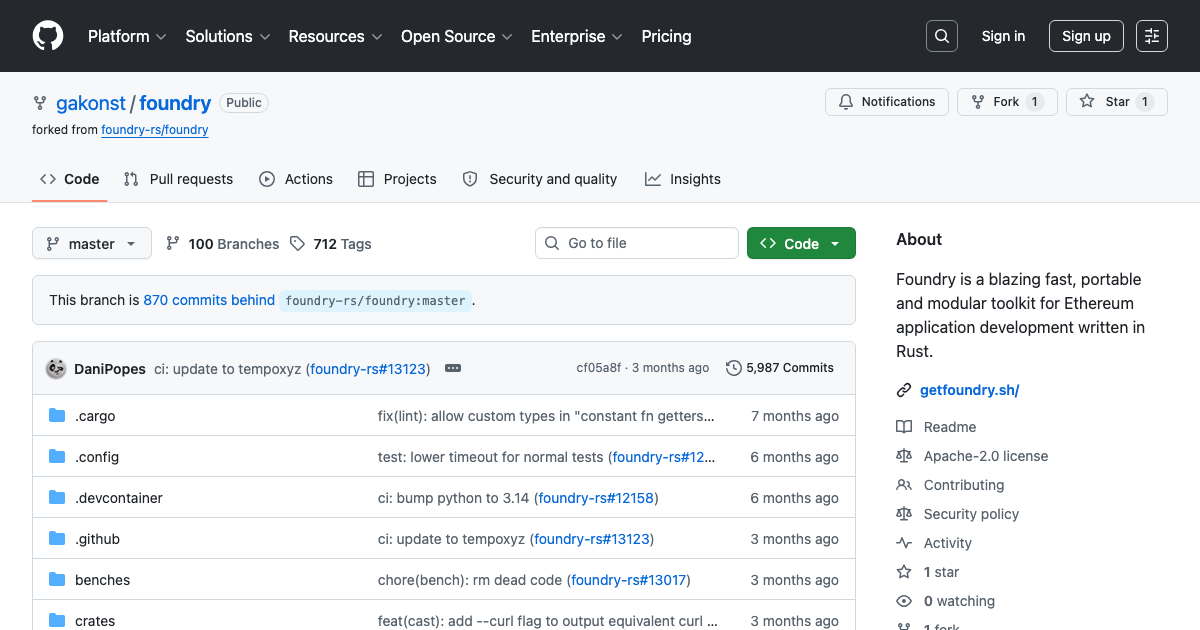
Task: Click the .cargo folder icon
Action: point(57,416)
